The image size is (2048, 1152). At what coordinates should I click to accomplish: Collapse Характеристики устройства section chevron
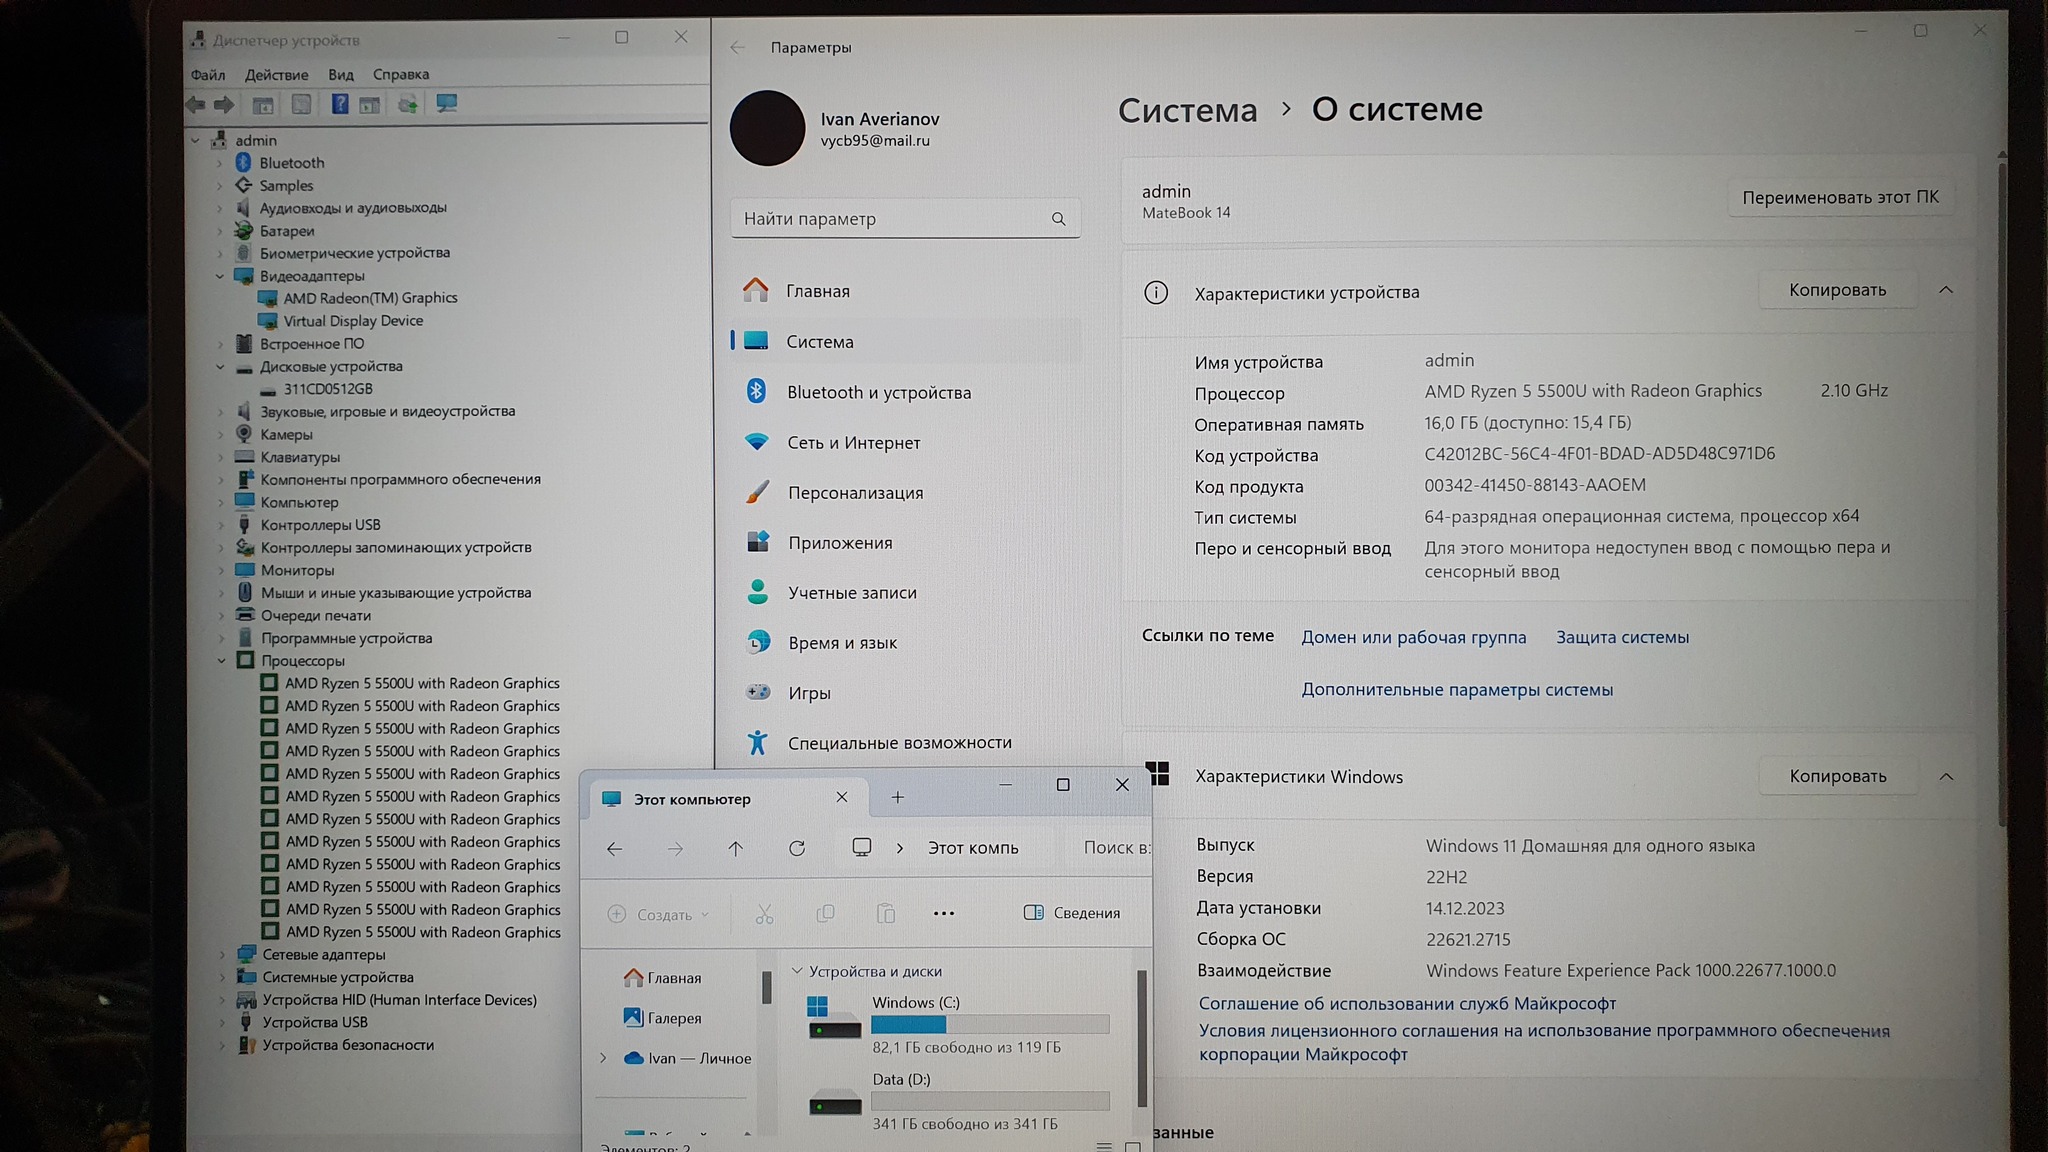pos(1945,290)
